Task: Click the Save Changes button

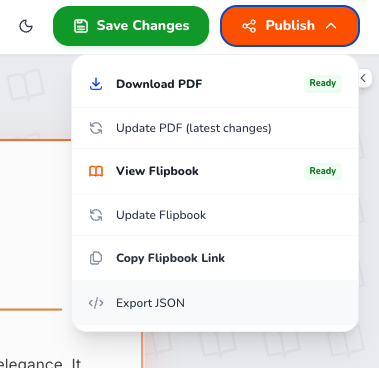Action: (x=131, y=26)
